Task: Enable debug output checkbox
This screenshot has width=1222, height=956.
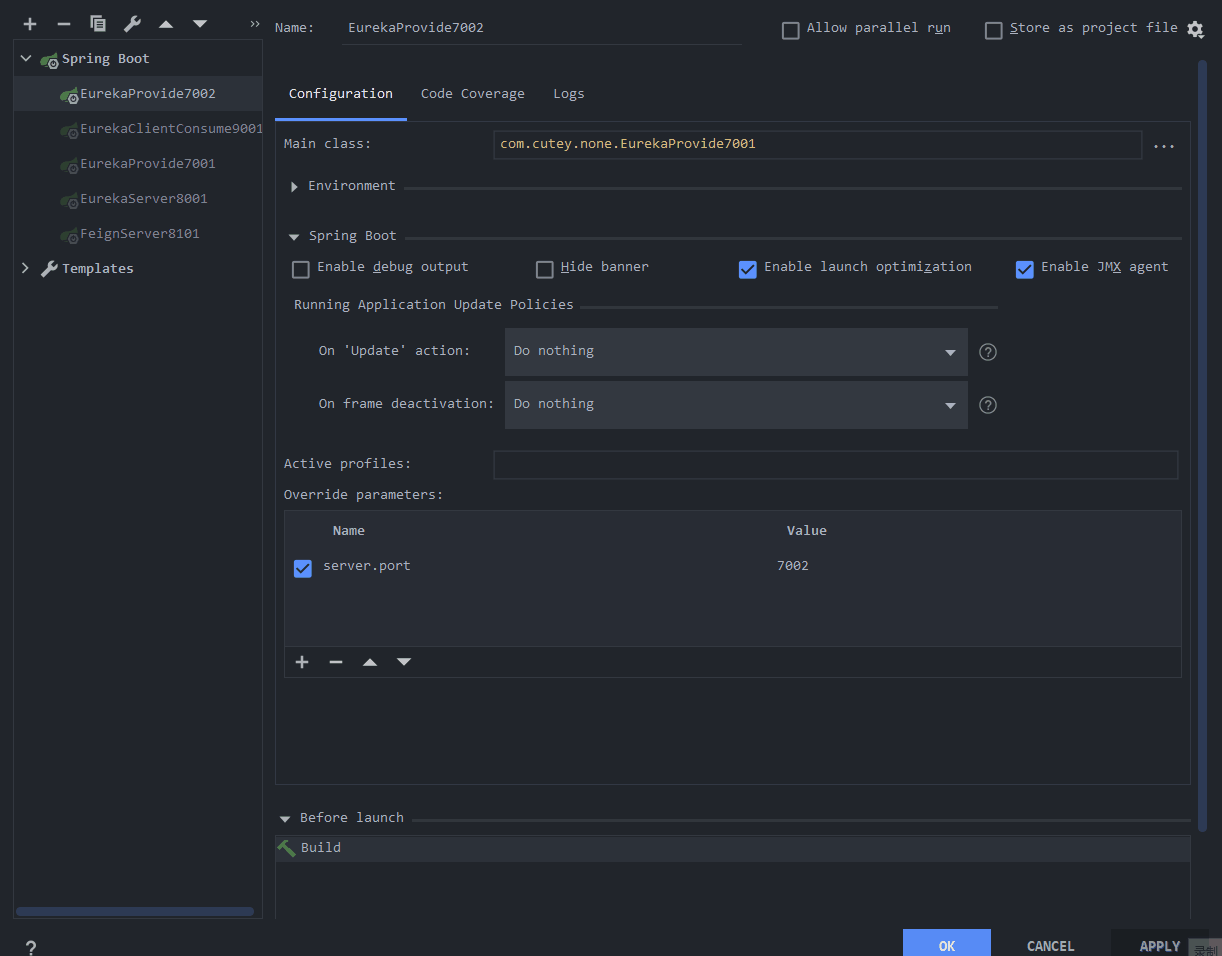Action: tap(301, 269)
